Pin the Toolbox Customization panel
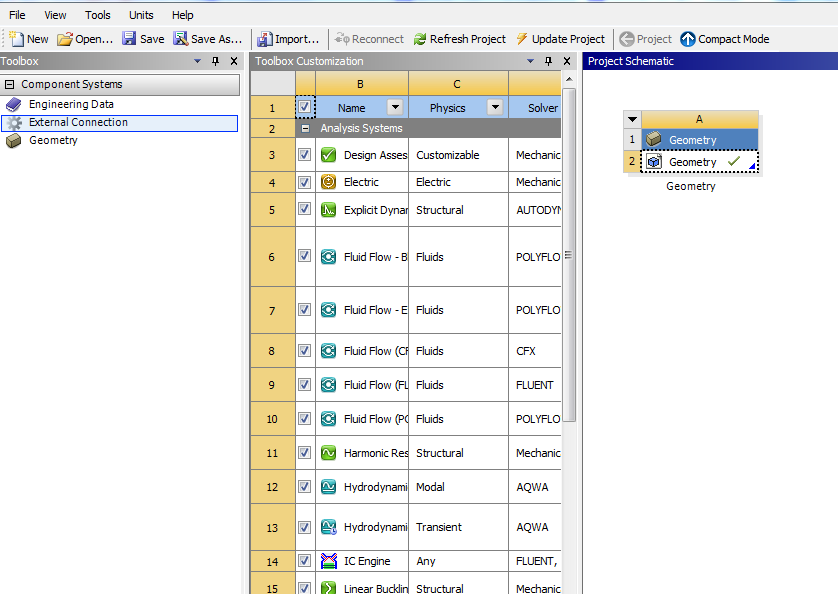Image resolution: width=838 pixels, height=594 pixels. coord(548,61)
